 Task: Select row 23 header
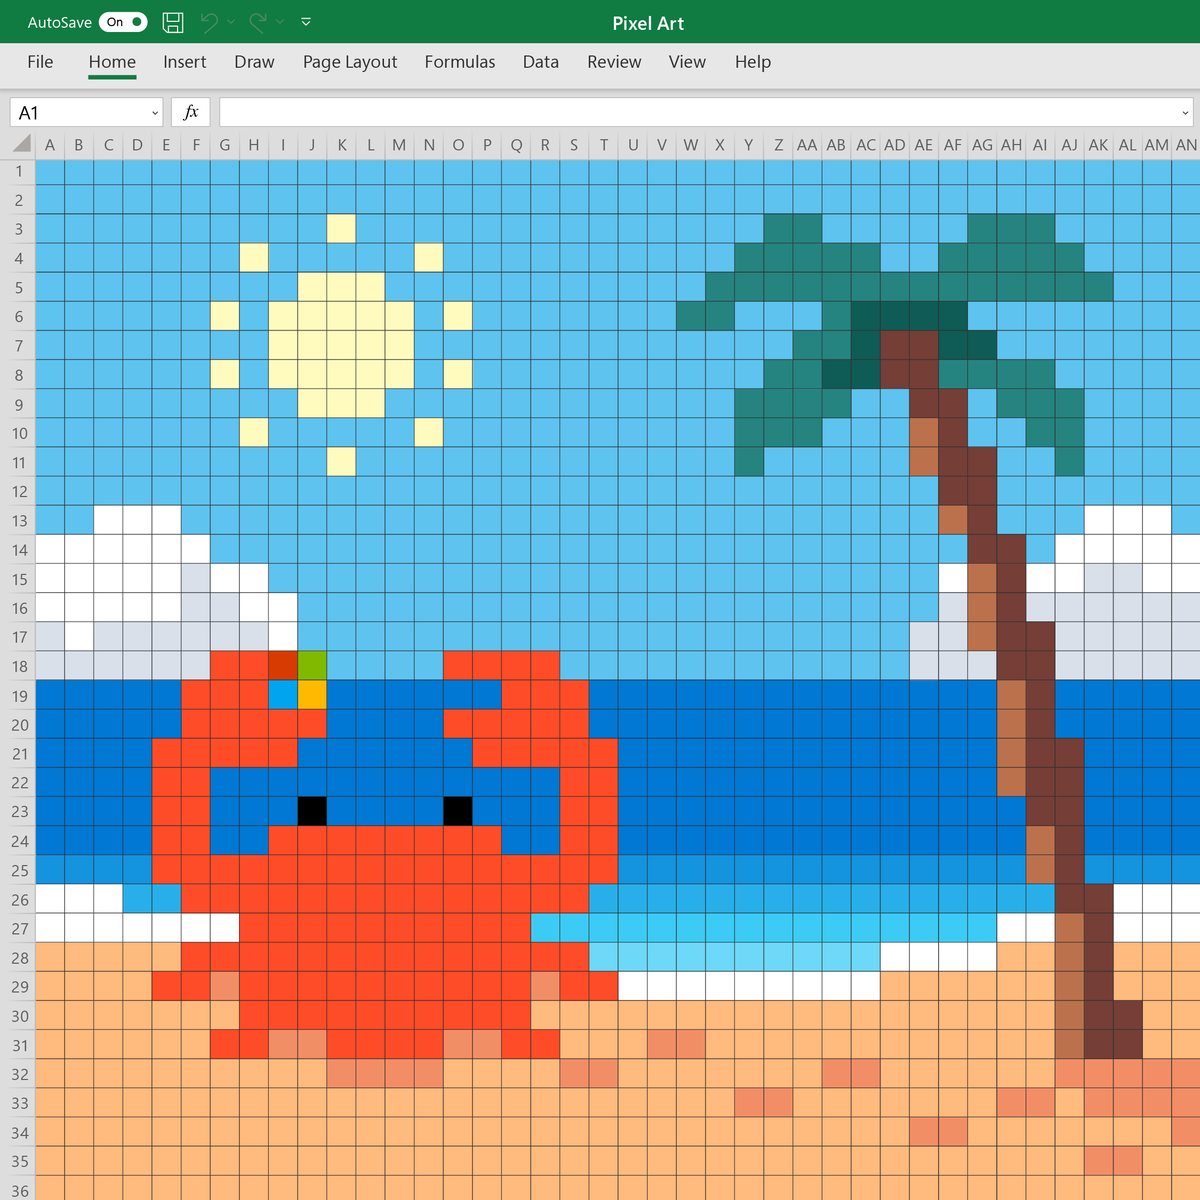tap(18, 812)
